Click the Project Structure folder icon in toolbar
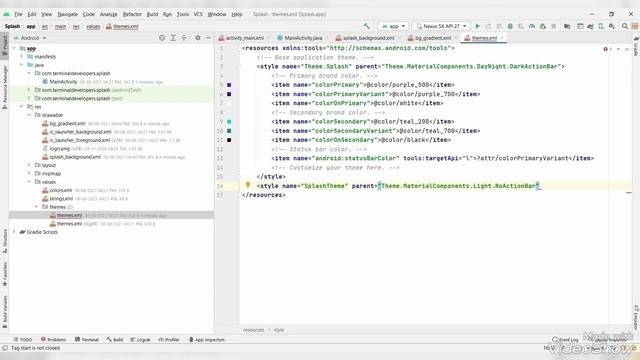 tap(567, 26)
